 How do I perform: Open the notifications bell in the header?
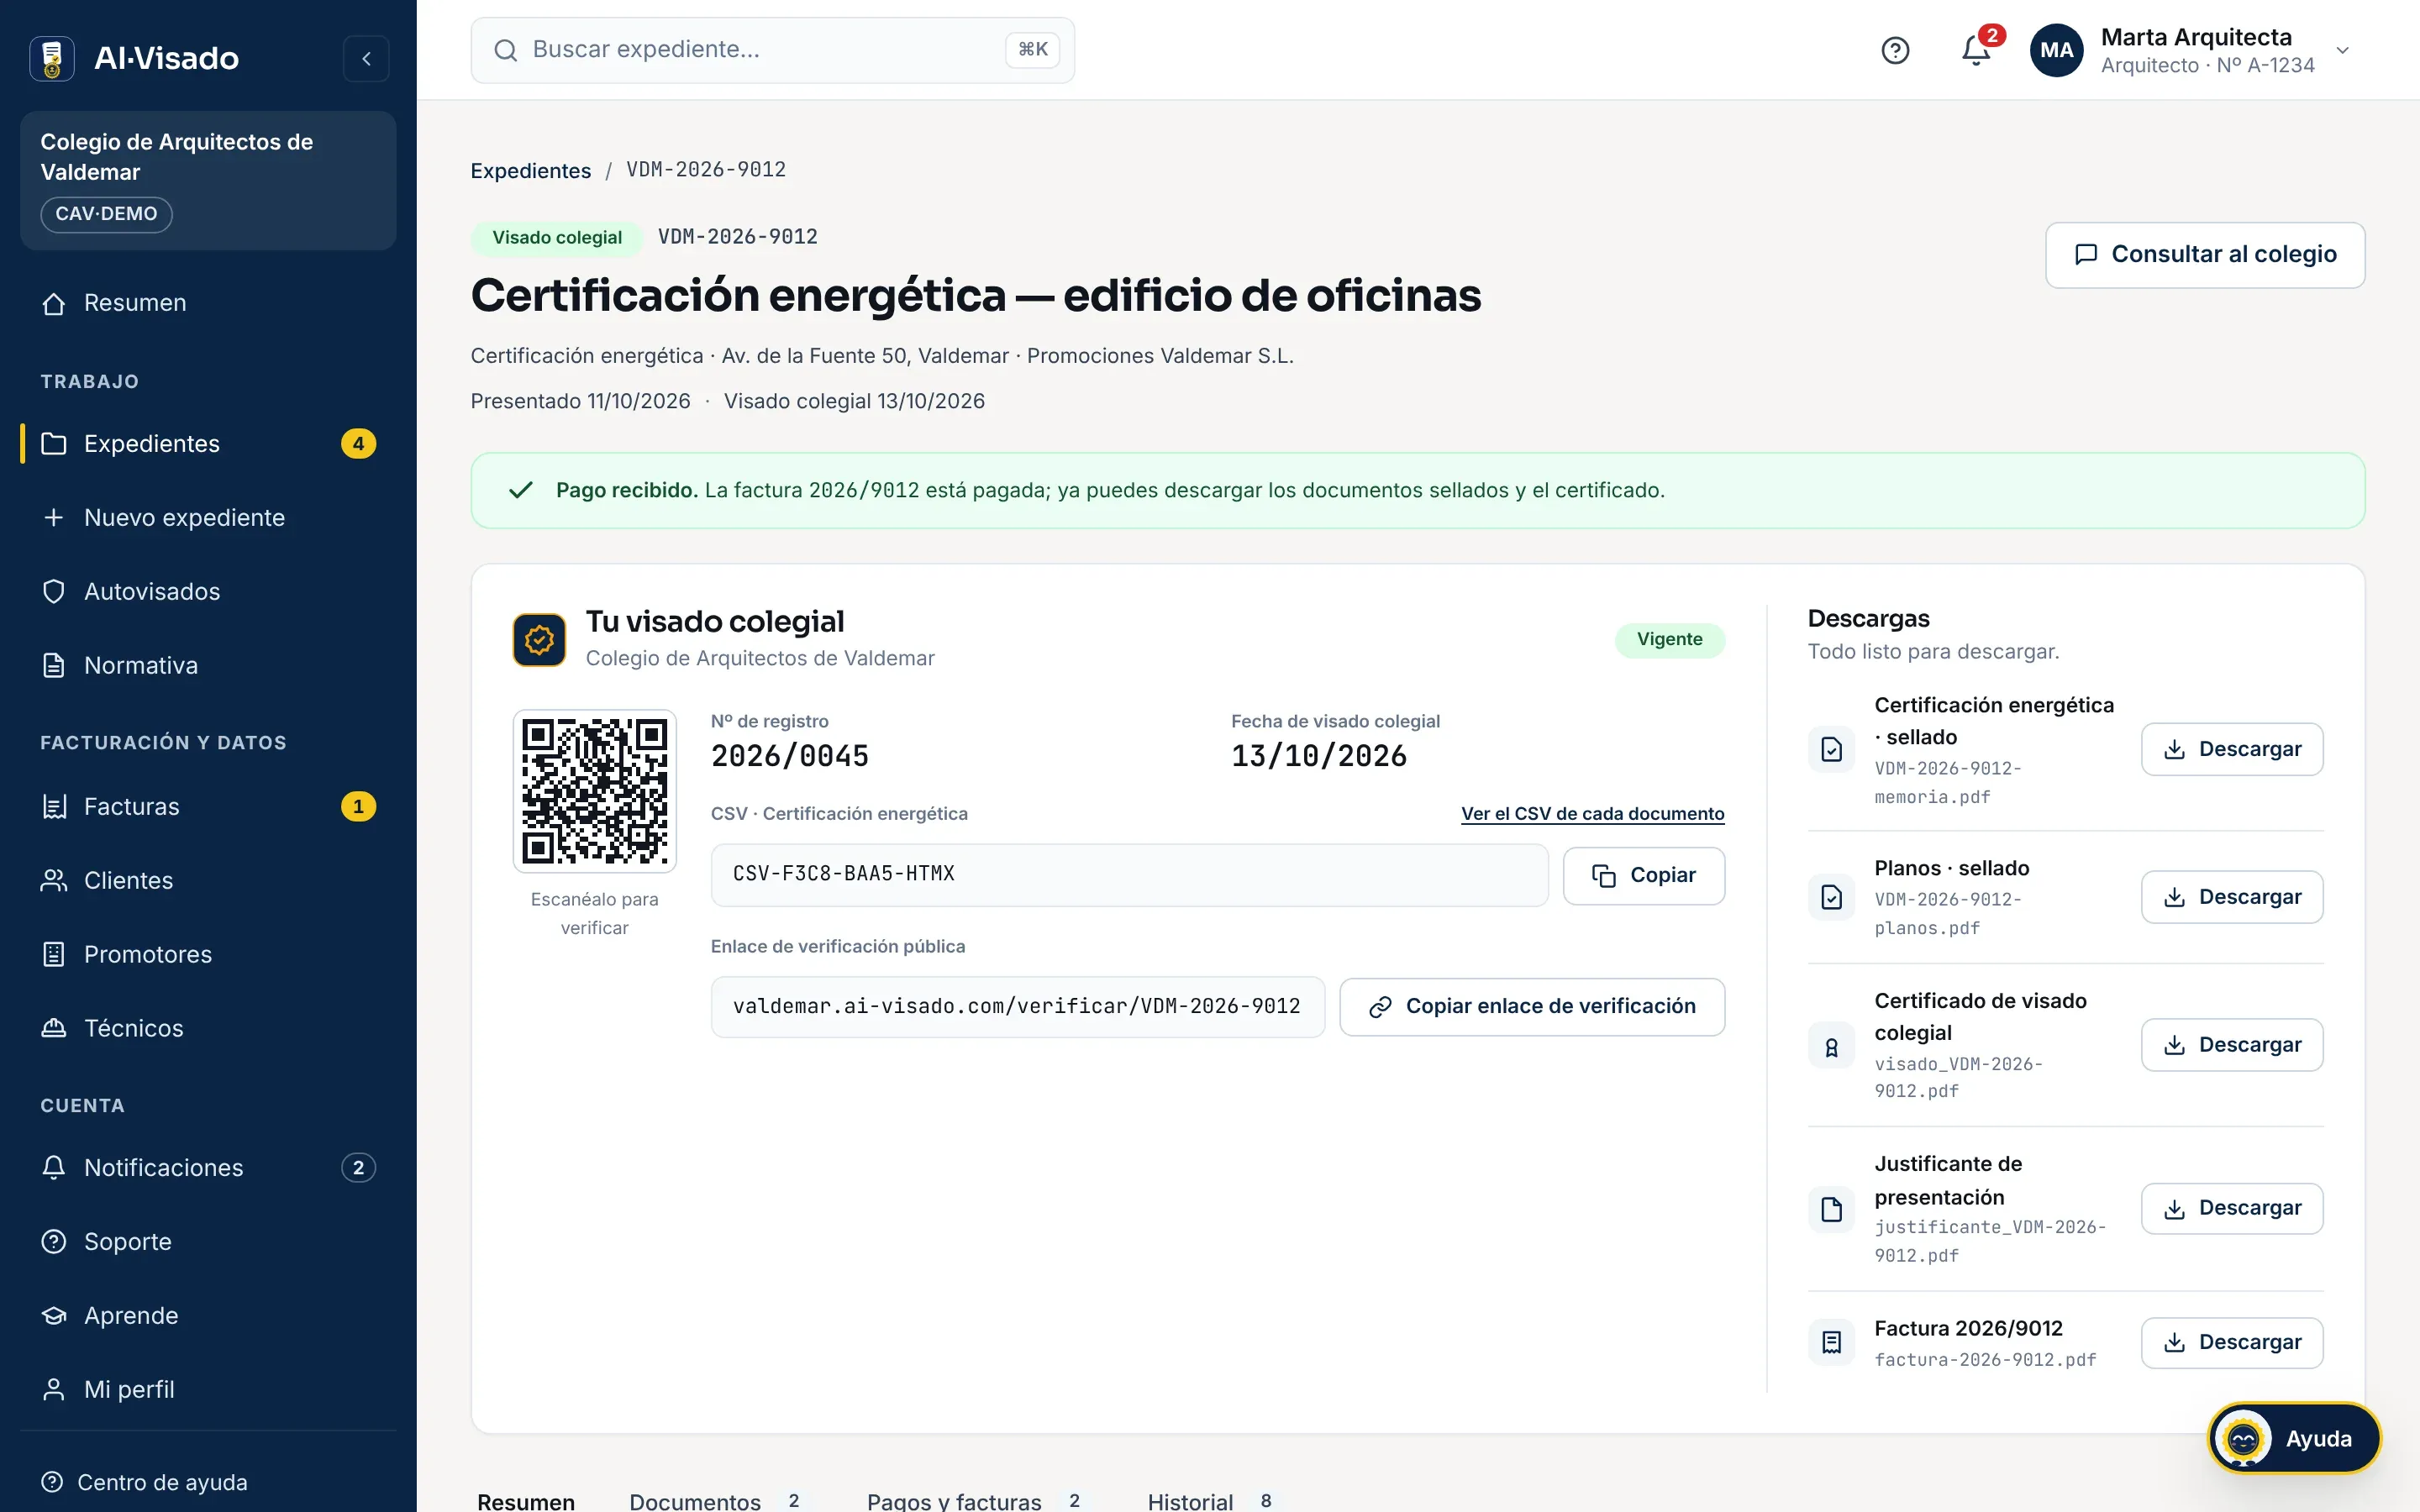coord(1976,50)
